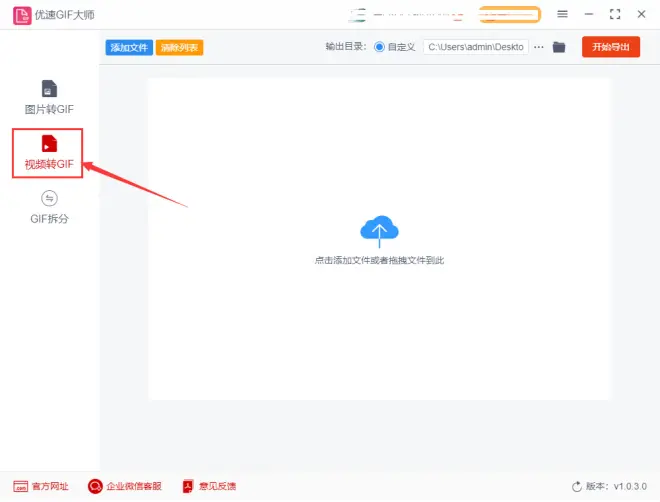
Task: Click the orange outlined button in title bar
Action: tap(510, 14)
